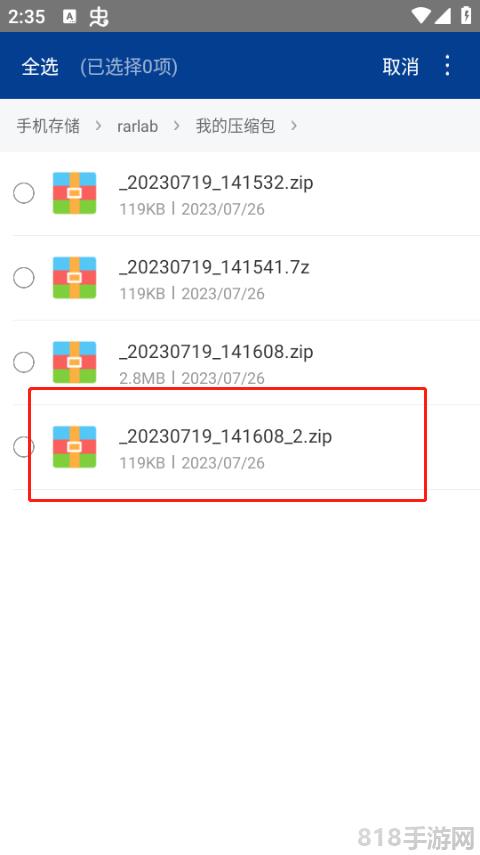Viewport: 480px width, 855px height.
Task: Tap the keyboard input status icon
Action: click(x=70, y=16)
